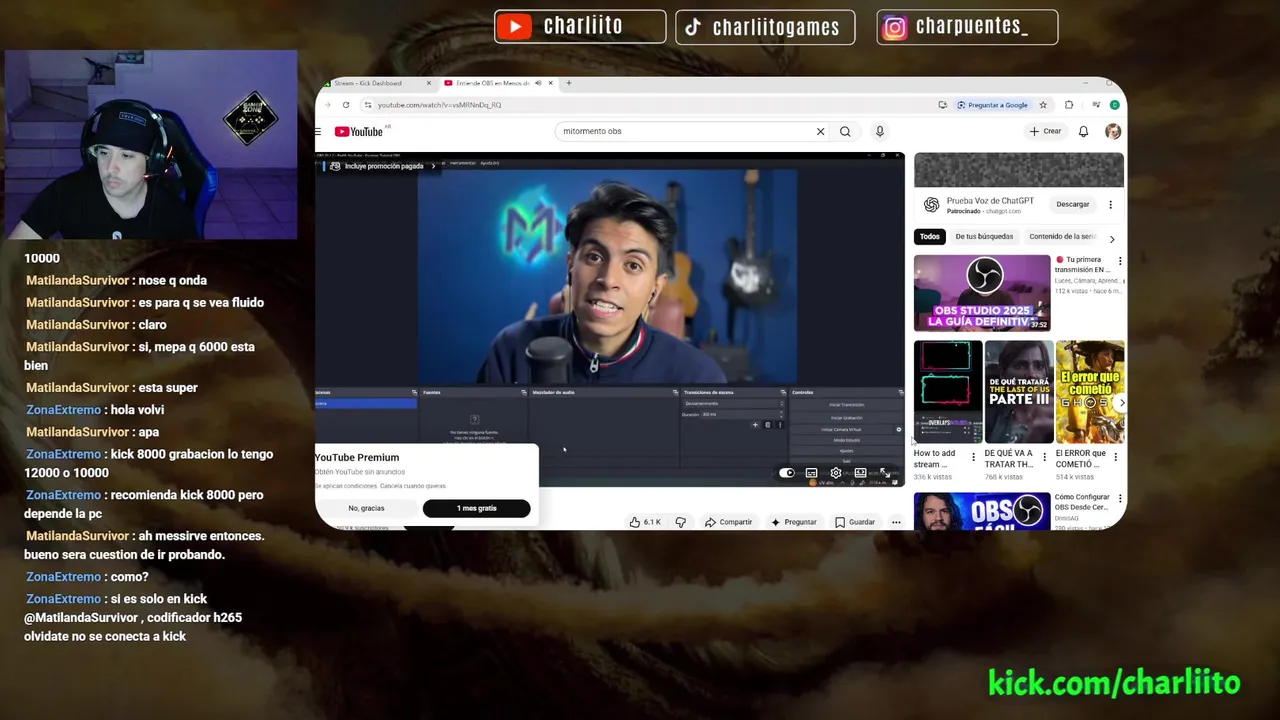View site information icon beside the URL
The image size is (1280, 720).
coord(368,105)
